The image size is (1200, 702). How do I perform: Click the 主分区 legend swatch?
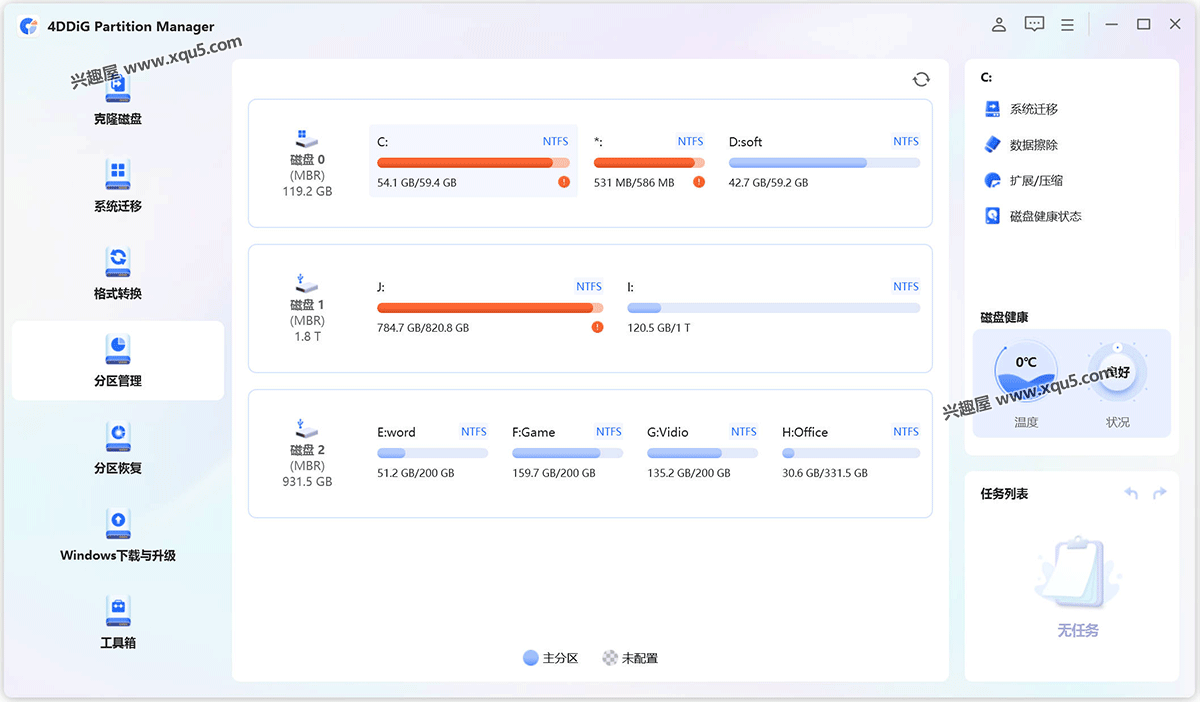pyautogui.click(x=531, y=658)
